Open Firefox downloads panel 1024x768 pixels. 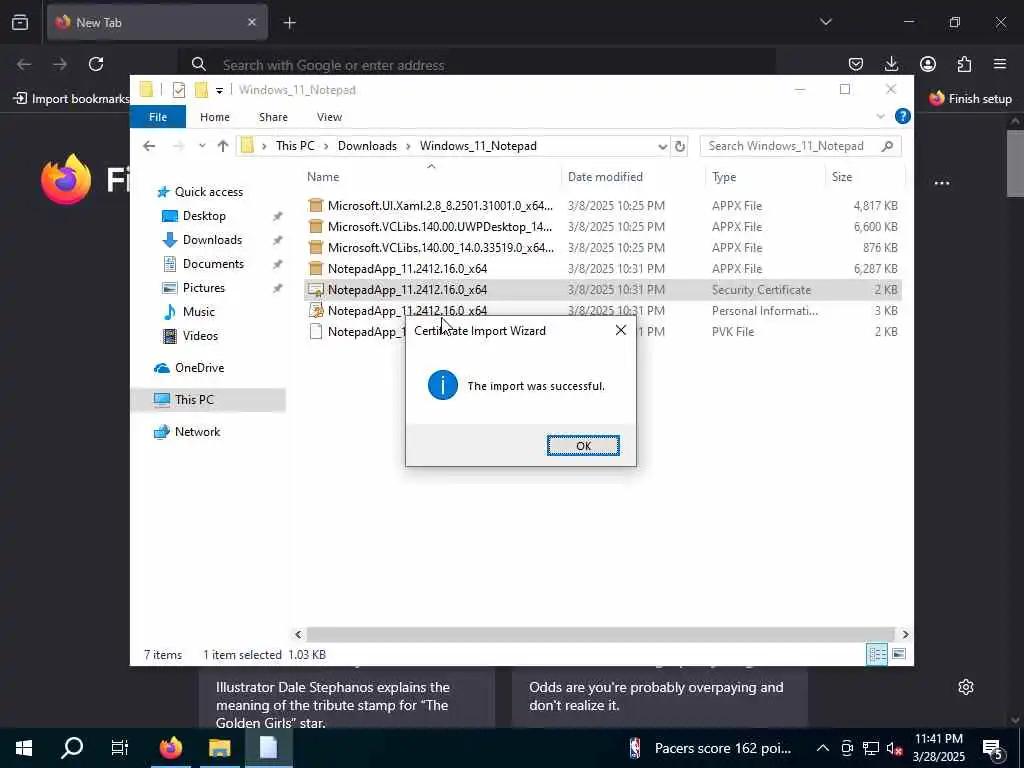click(891, 64)
